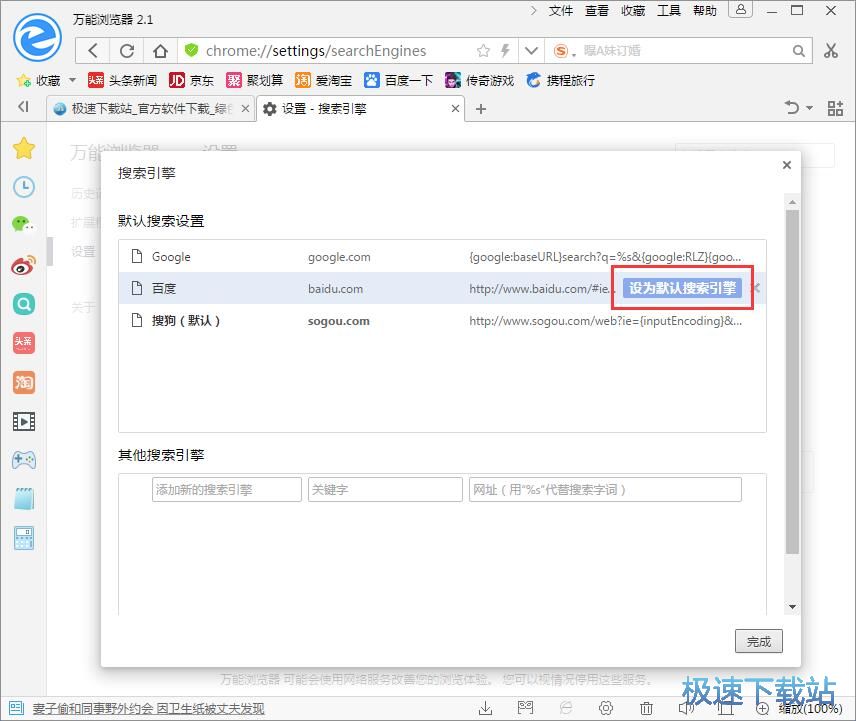Click the dialog scrollbar down arrow
This screenshot has width=856, height=721.
[x=792, y=607]
